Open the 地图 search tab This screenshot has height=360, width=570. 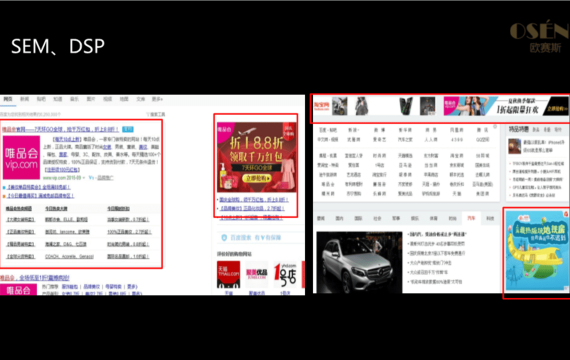tap(124, 99)
